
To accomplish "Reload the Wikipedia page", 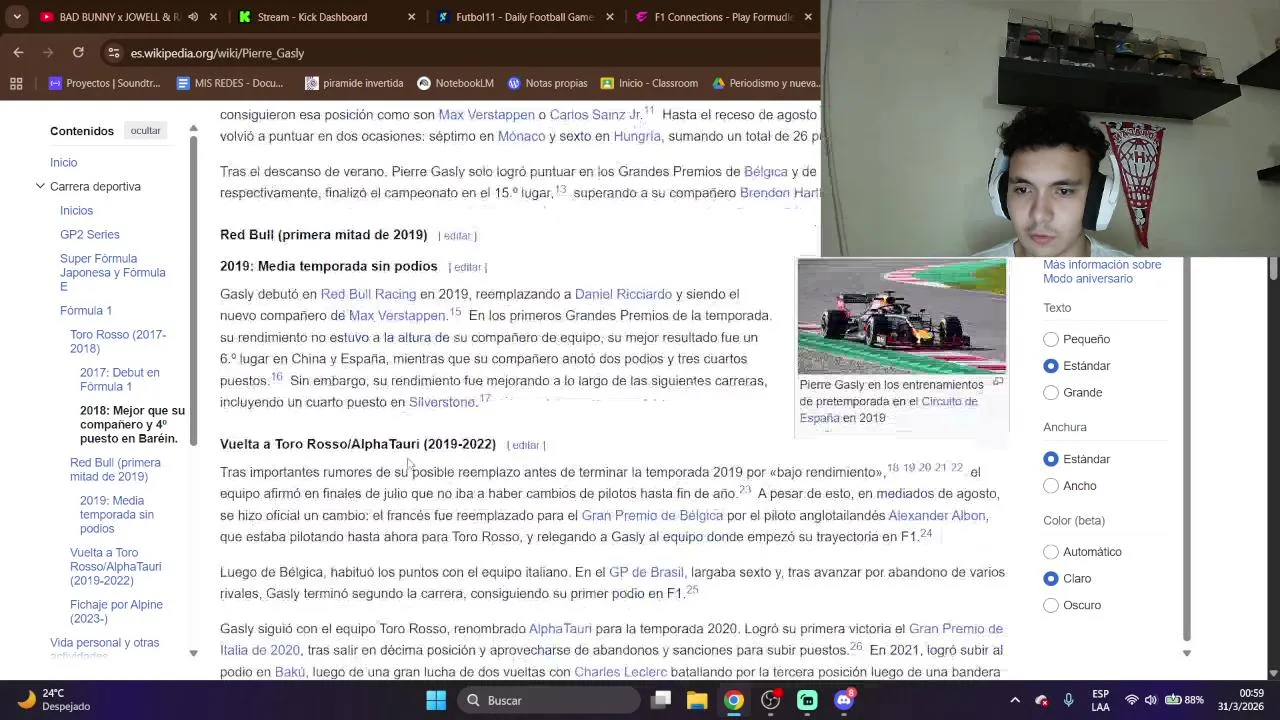I will tap(78, 52).
